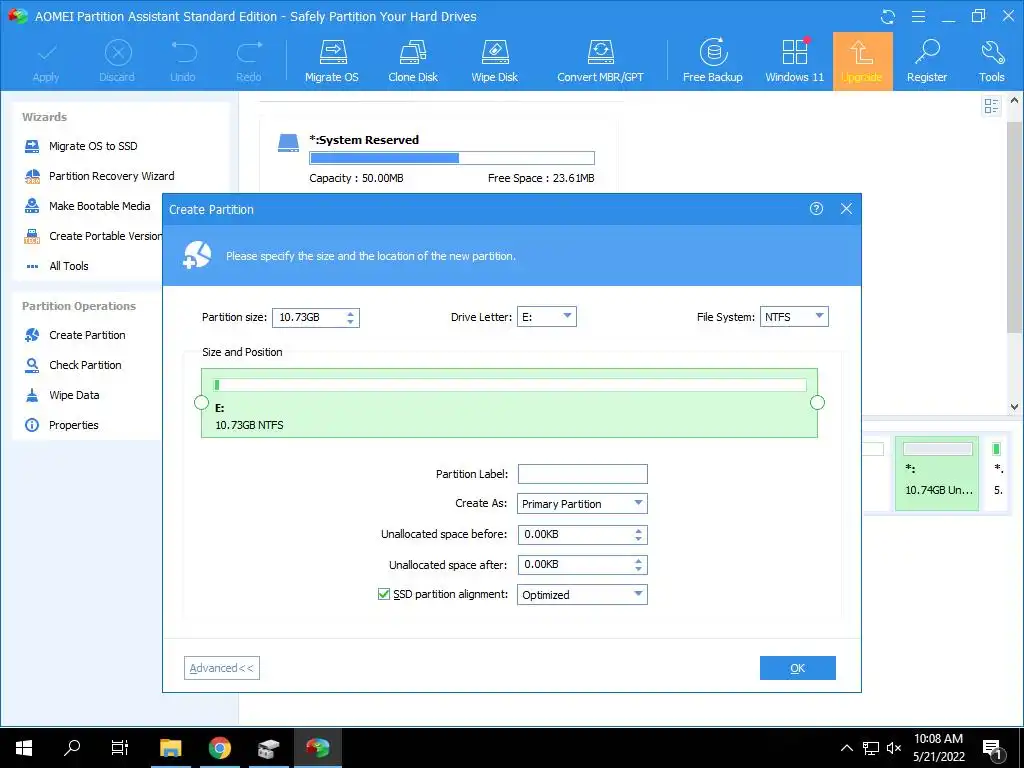Click the main window scroll up arrow

pos(1014,101)
